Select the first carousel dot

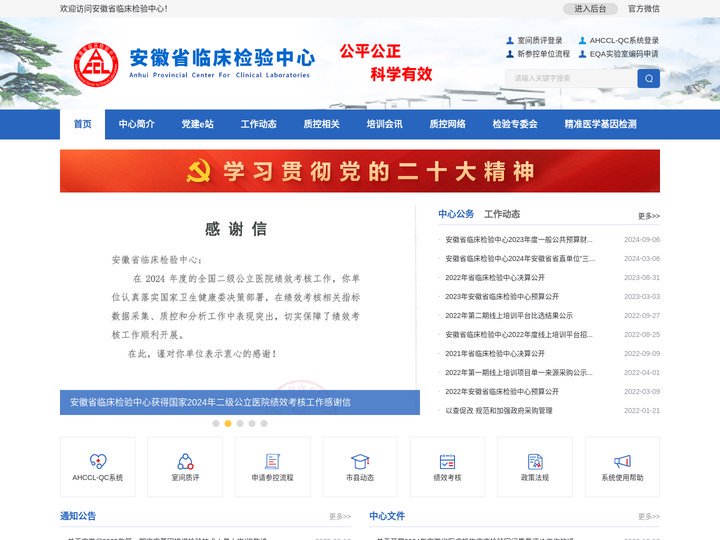click(x=216, y=423)
